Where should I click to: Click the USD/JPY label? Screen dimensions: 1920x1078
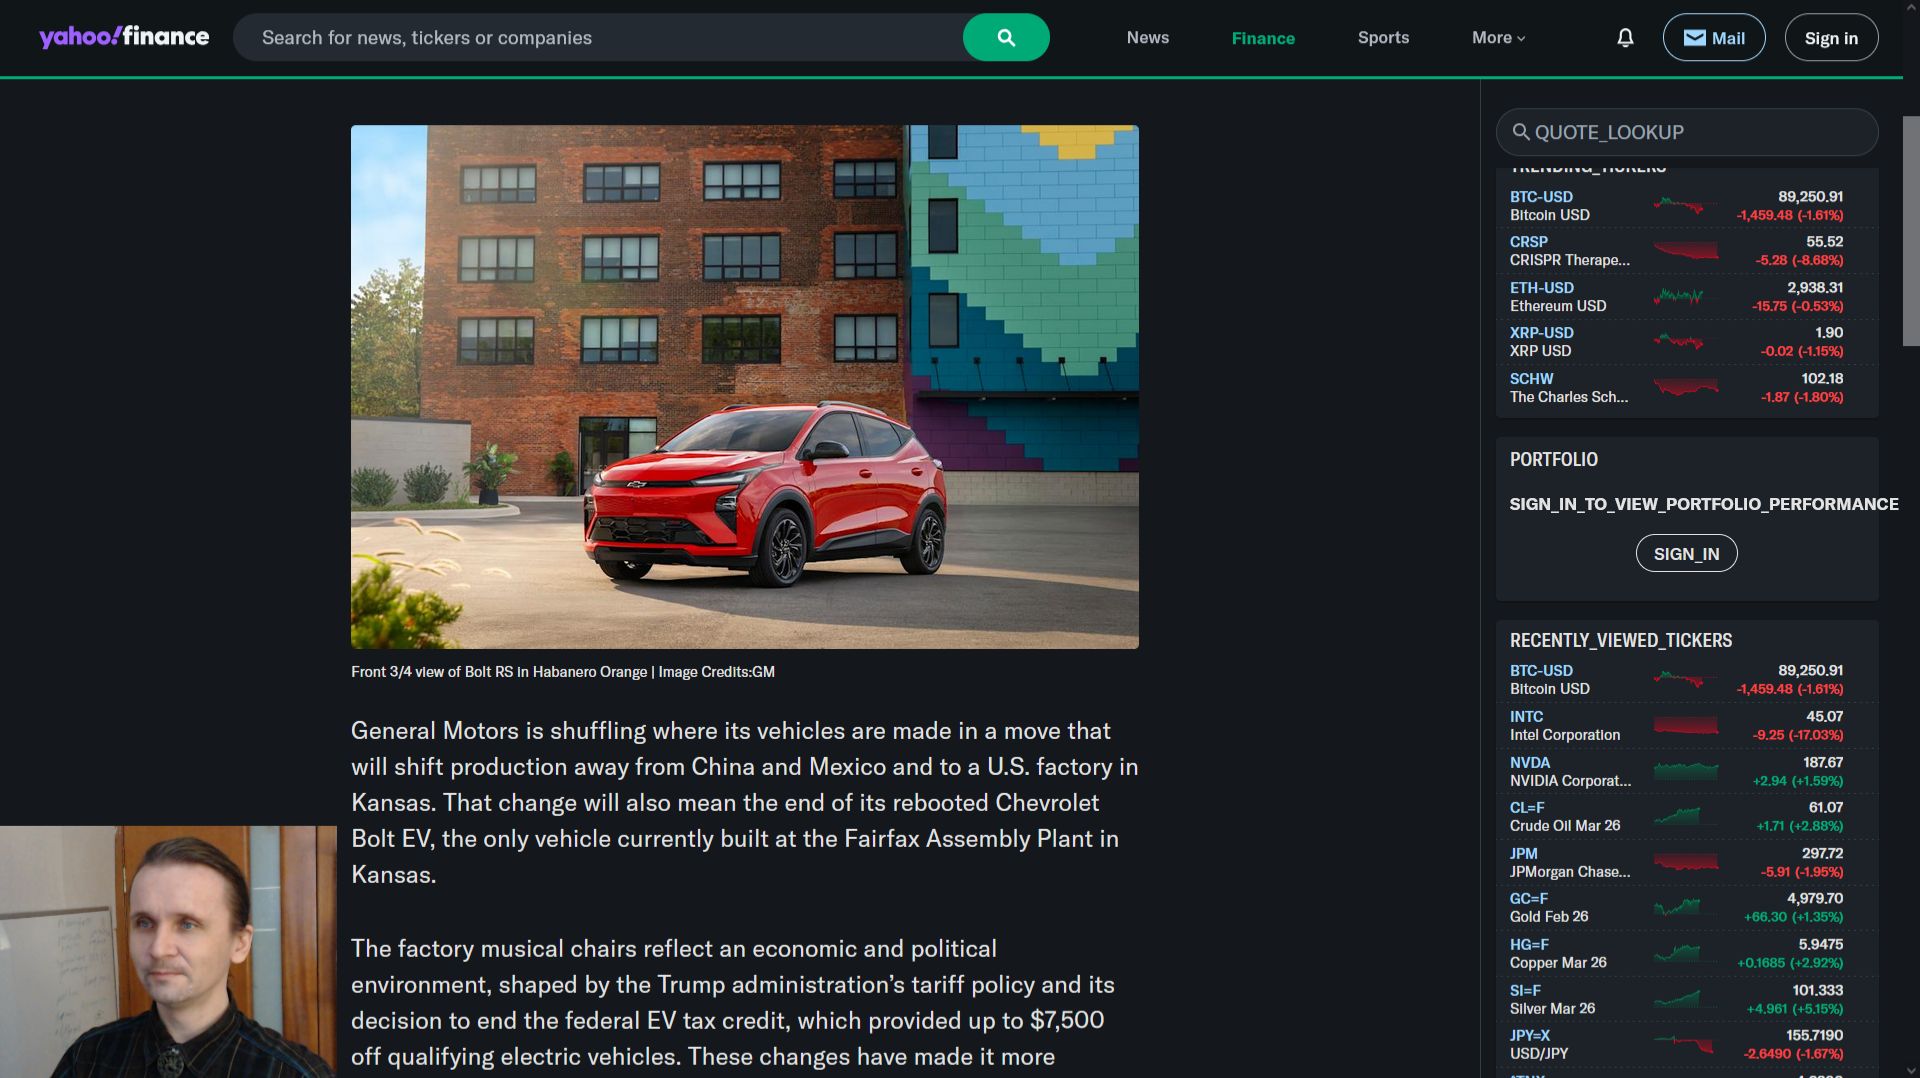(x=1539, y=1054)
